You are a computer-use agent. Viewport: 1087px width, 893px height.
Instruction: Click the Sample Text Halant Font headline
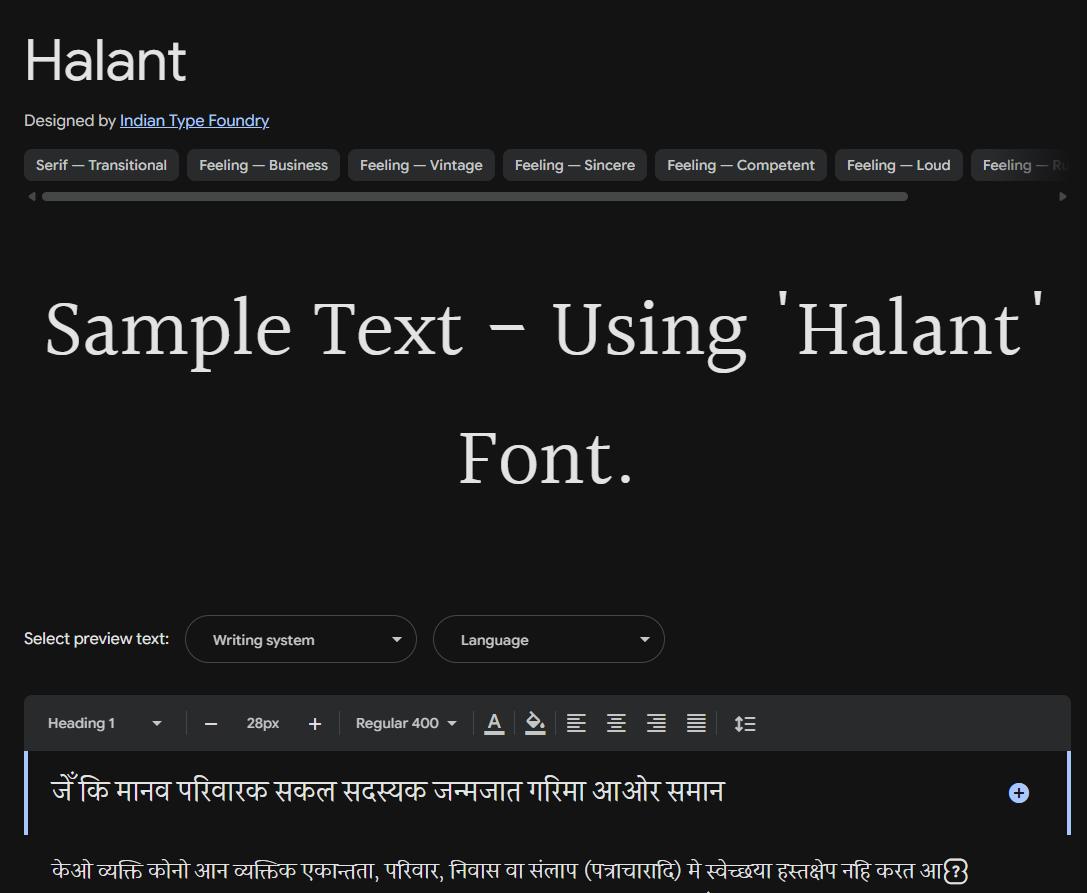(x=544, y=393)
